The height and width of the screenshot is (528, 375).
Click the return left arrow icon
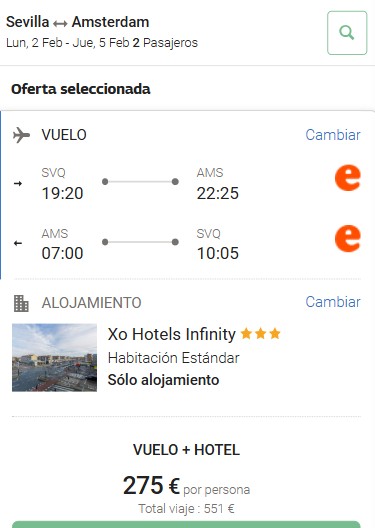click(x=18, y=243)
